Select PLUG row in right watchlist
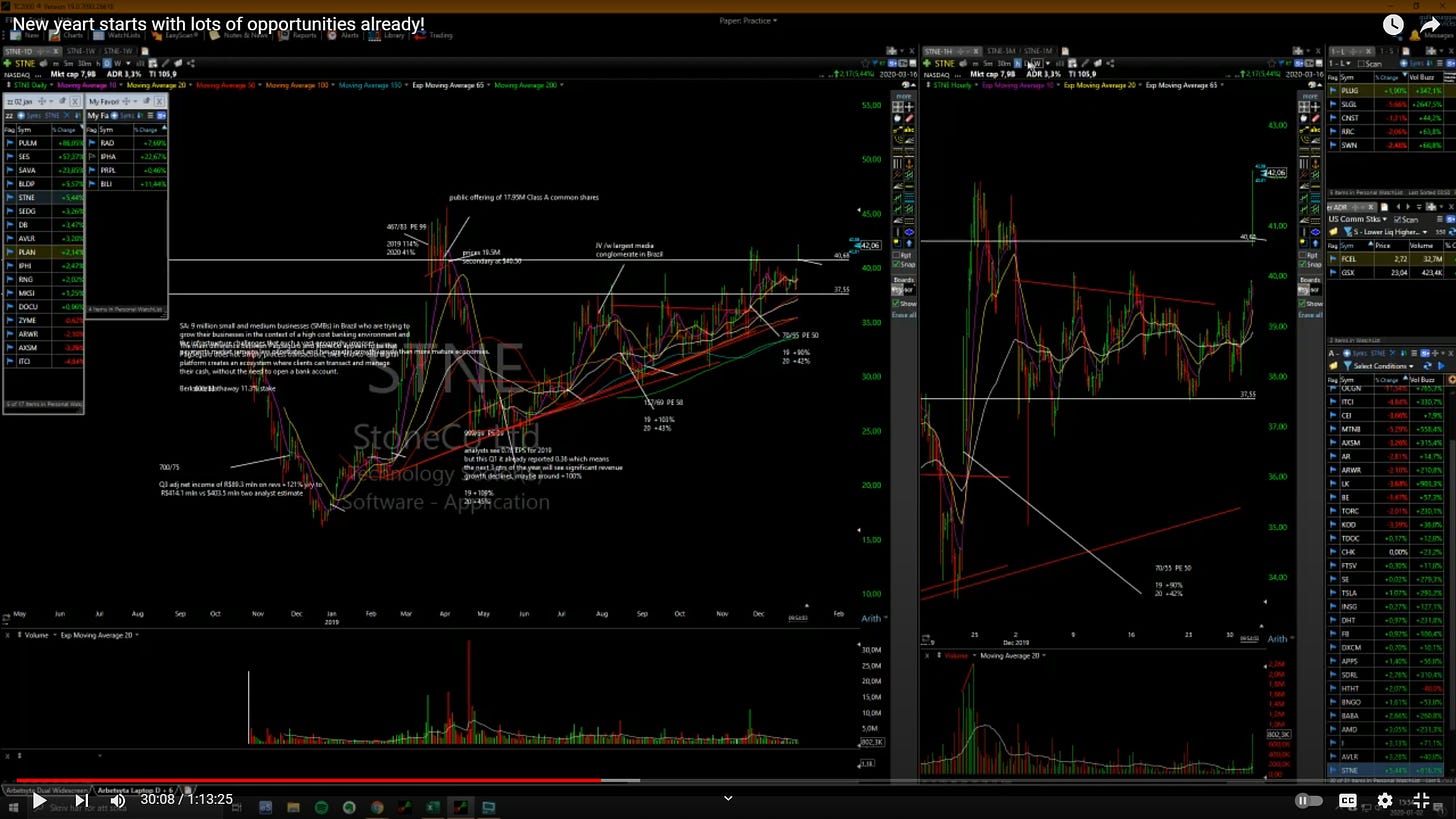The height and width of the screenshot is (819, 1456). point(1390,91)
